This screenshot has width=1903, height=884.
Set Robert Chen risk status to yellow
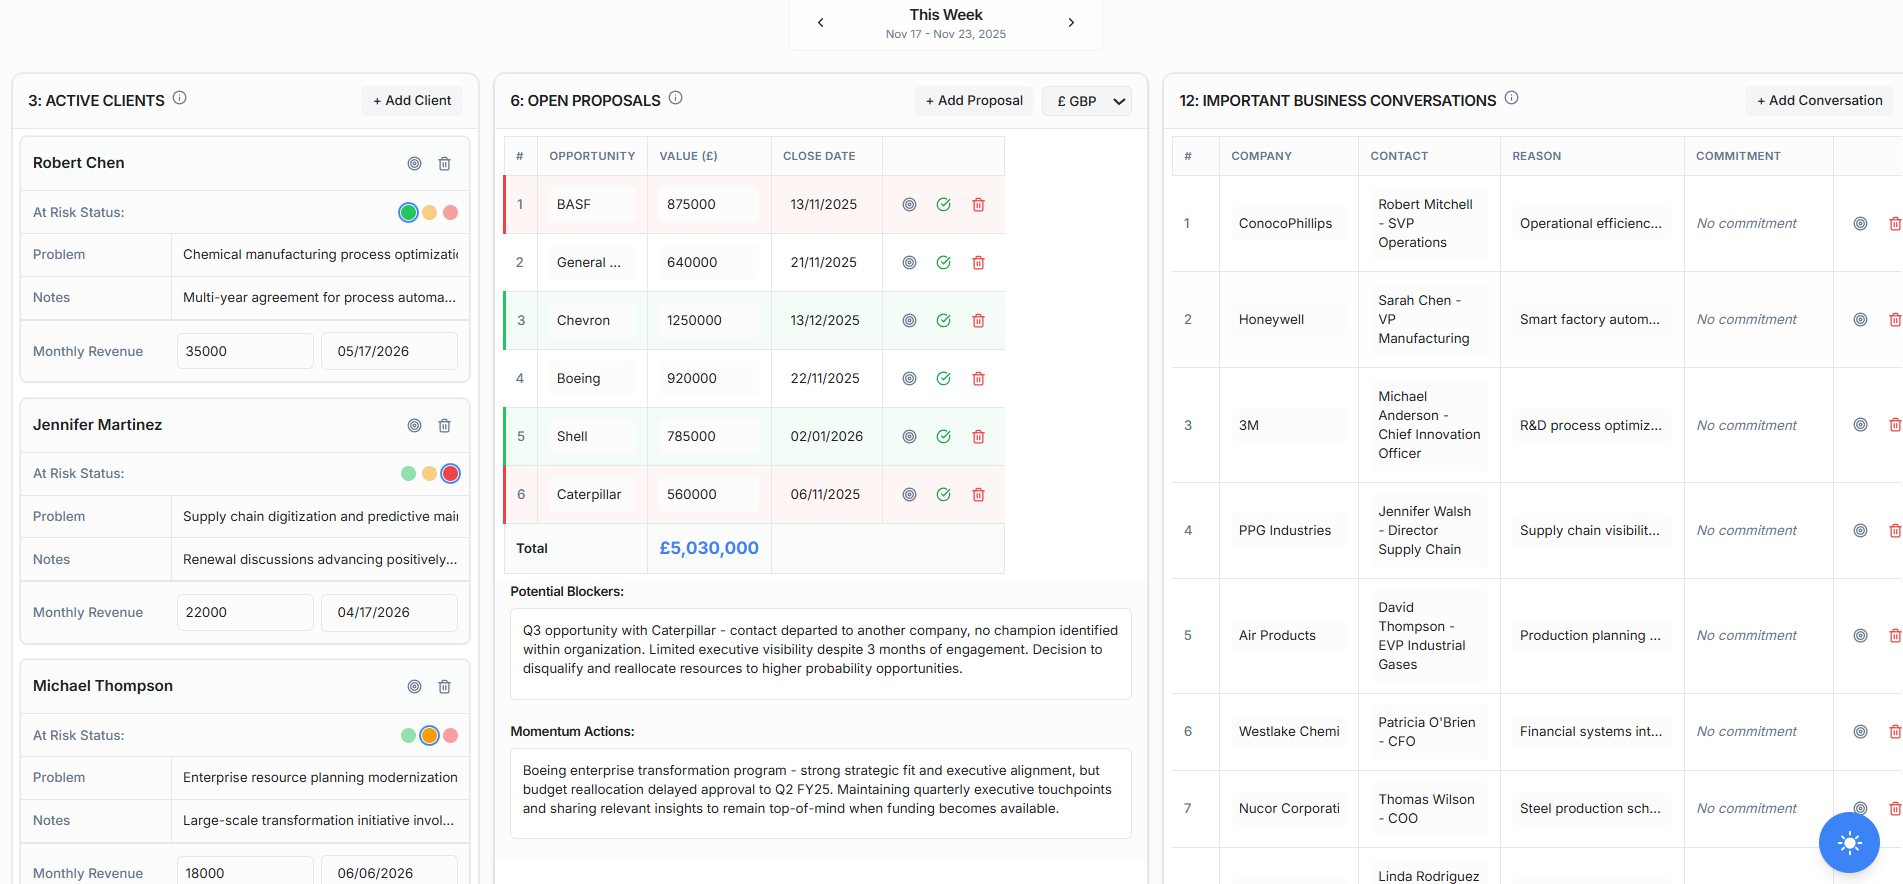tap(429, 212)
